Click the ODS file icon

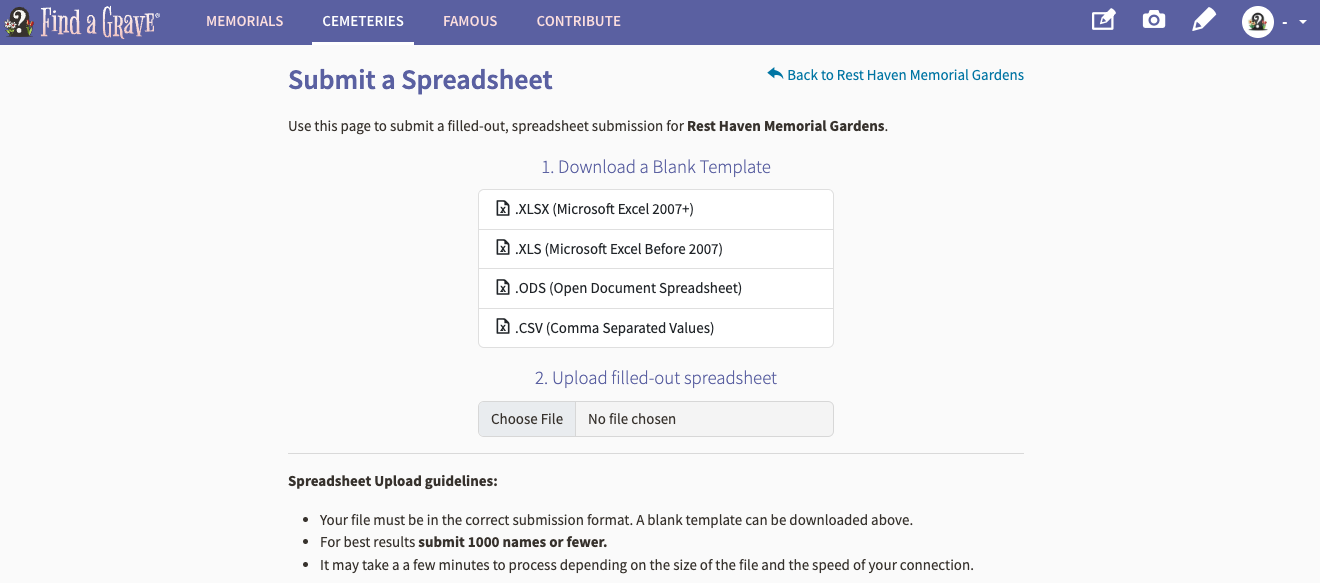coord(503,288)
